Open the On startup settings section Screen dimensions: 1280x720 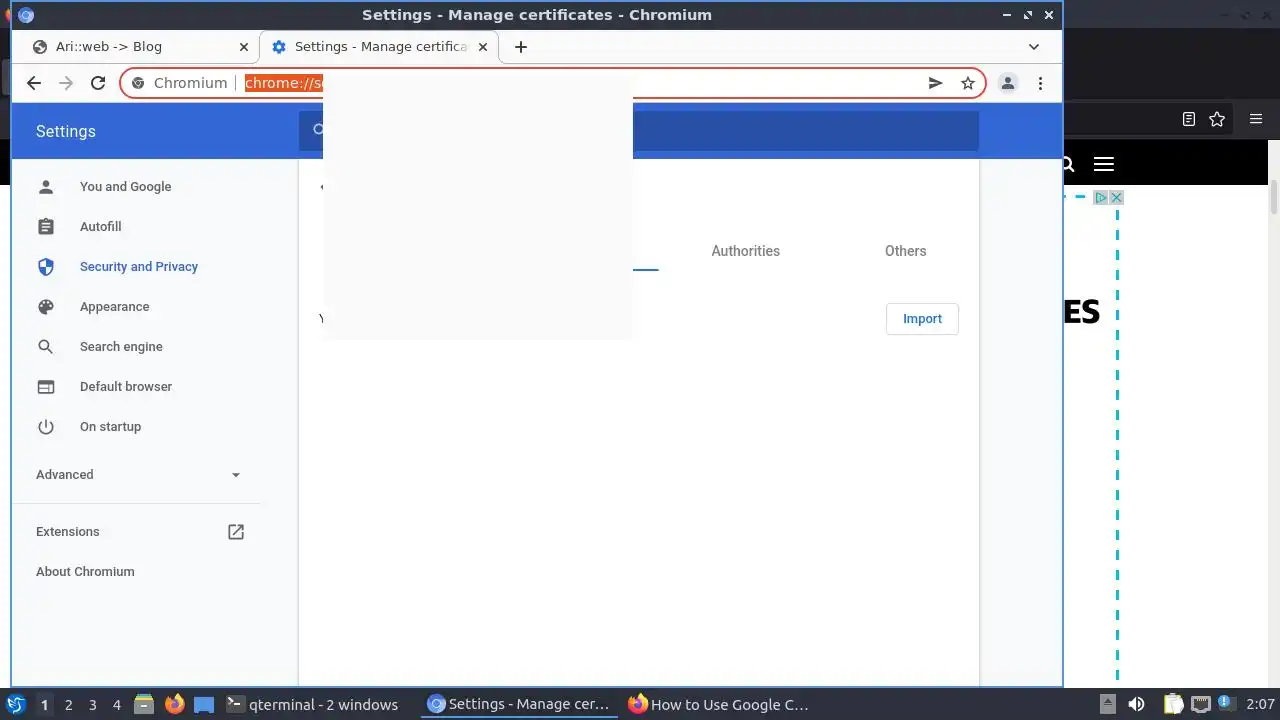[x=110, y=427]
